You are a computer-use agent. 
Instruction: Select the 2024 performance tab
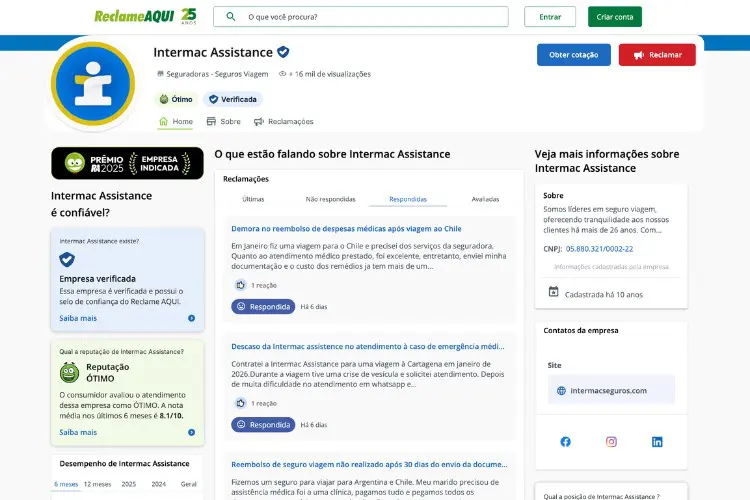coord(159,484)
